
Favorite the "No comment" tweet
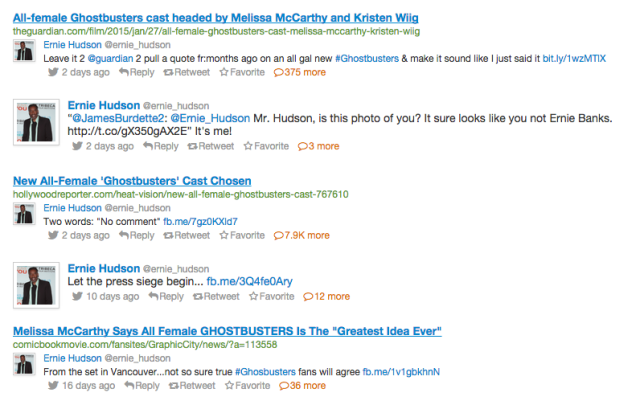246,235
